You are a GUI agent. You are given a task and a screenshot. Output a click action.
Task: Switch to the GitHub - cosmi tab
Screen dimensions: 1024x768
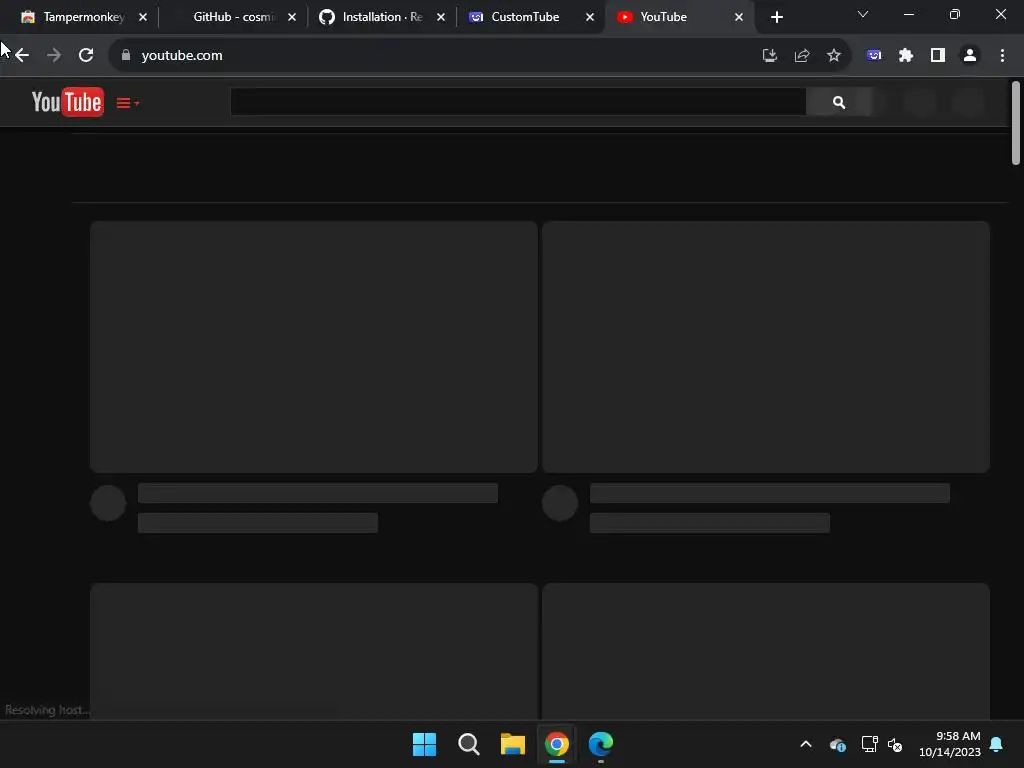(234, 17)
